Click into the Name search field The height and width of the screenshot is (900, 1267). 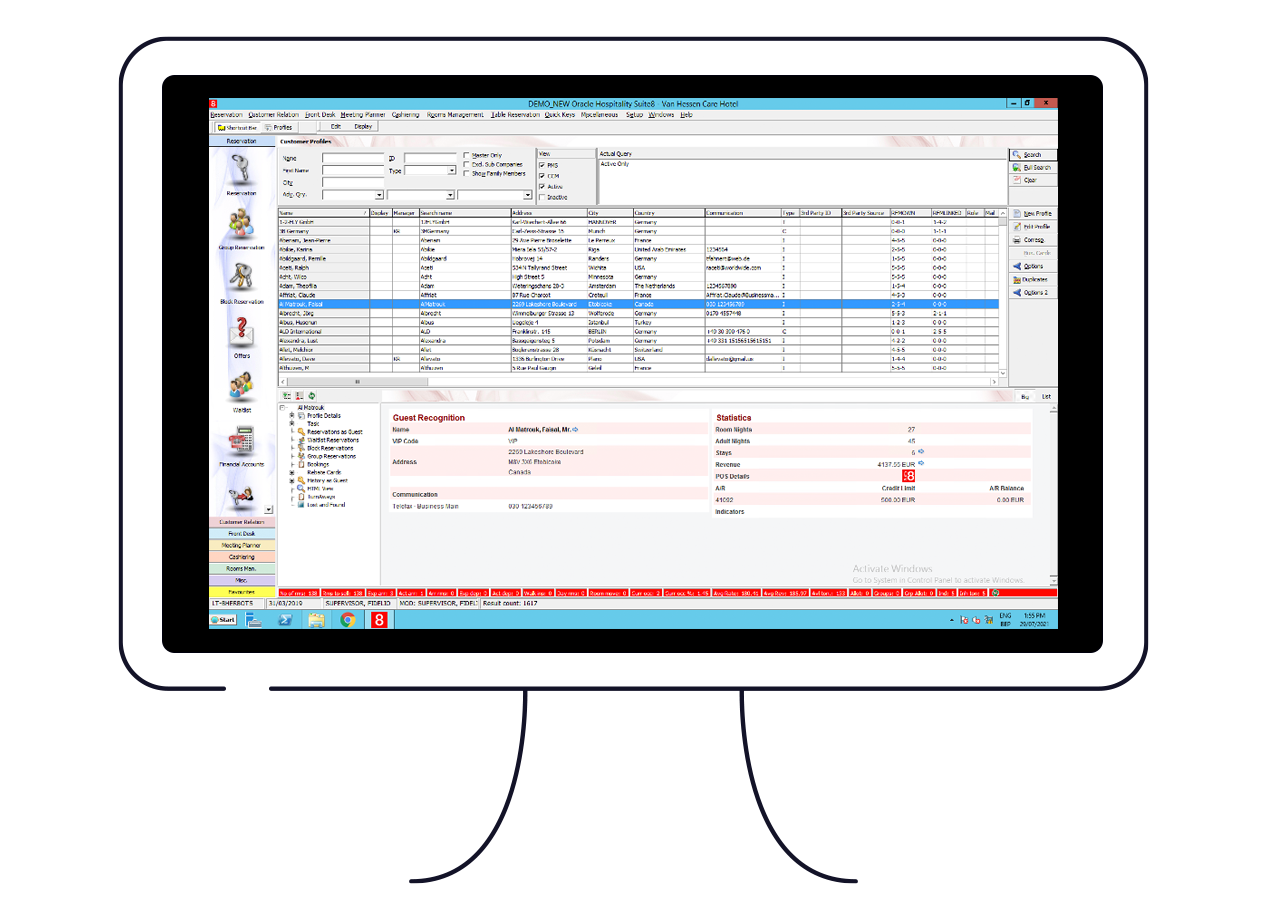[x=353, y=158]
